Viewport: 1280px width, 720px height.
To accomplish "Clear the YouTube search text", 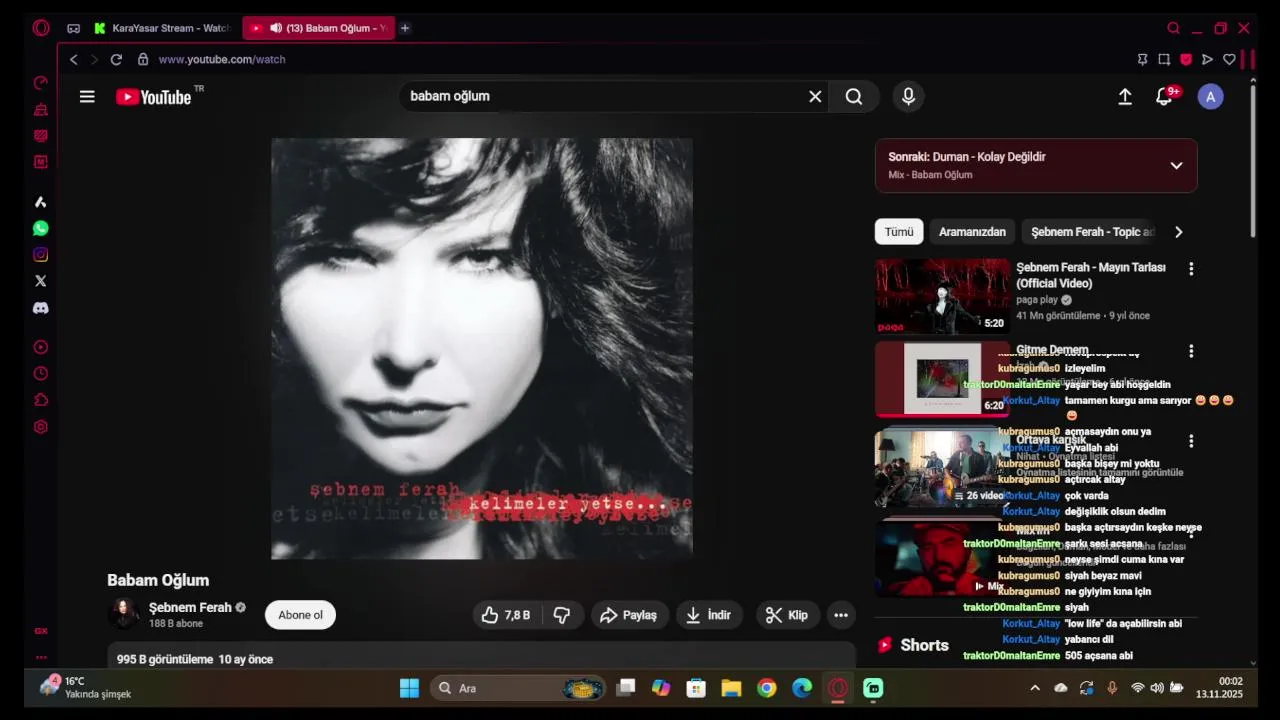I will pyautogui.click(x=815, y=97).
